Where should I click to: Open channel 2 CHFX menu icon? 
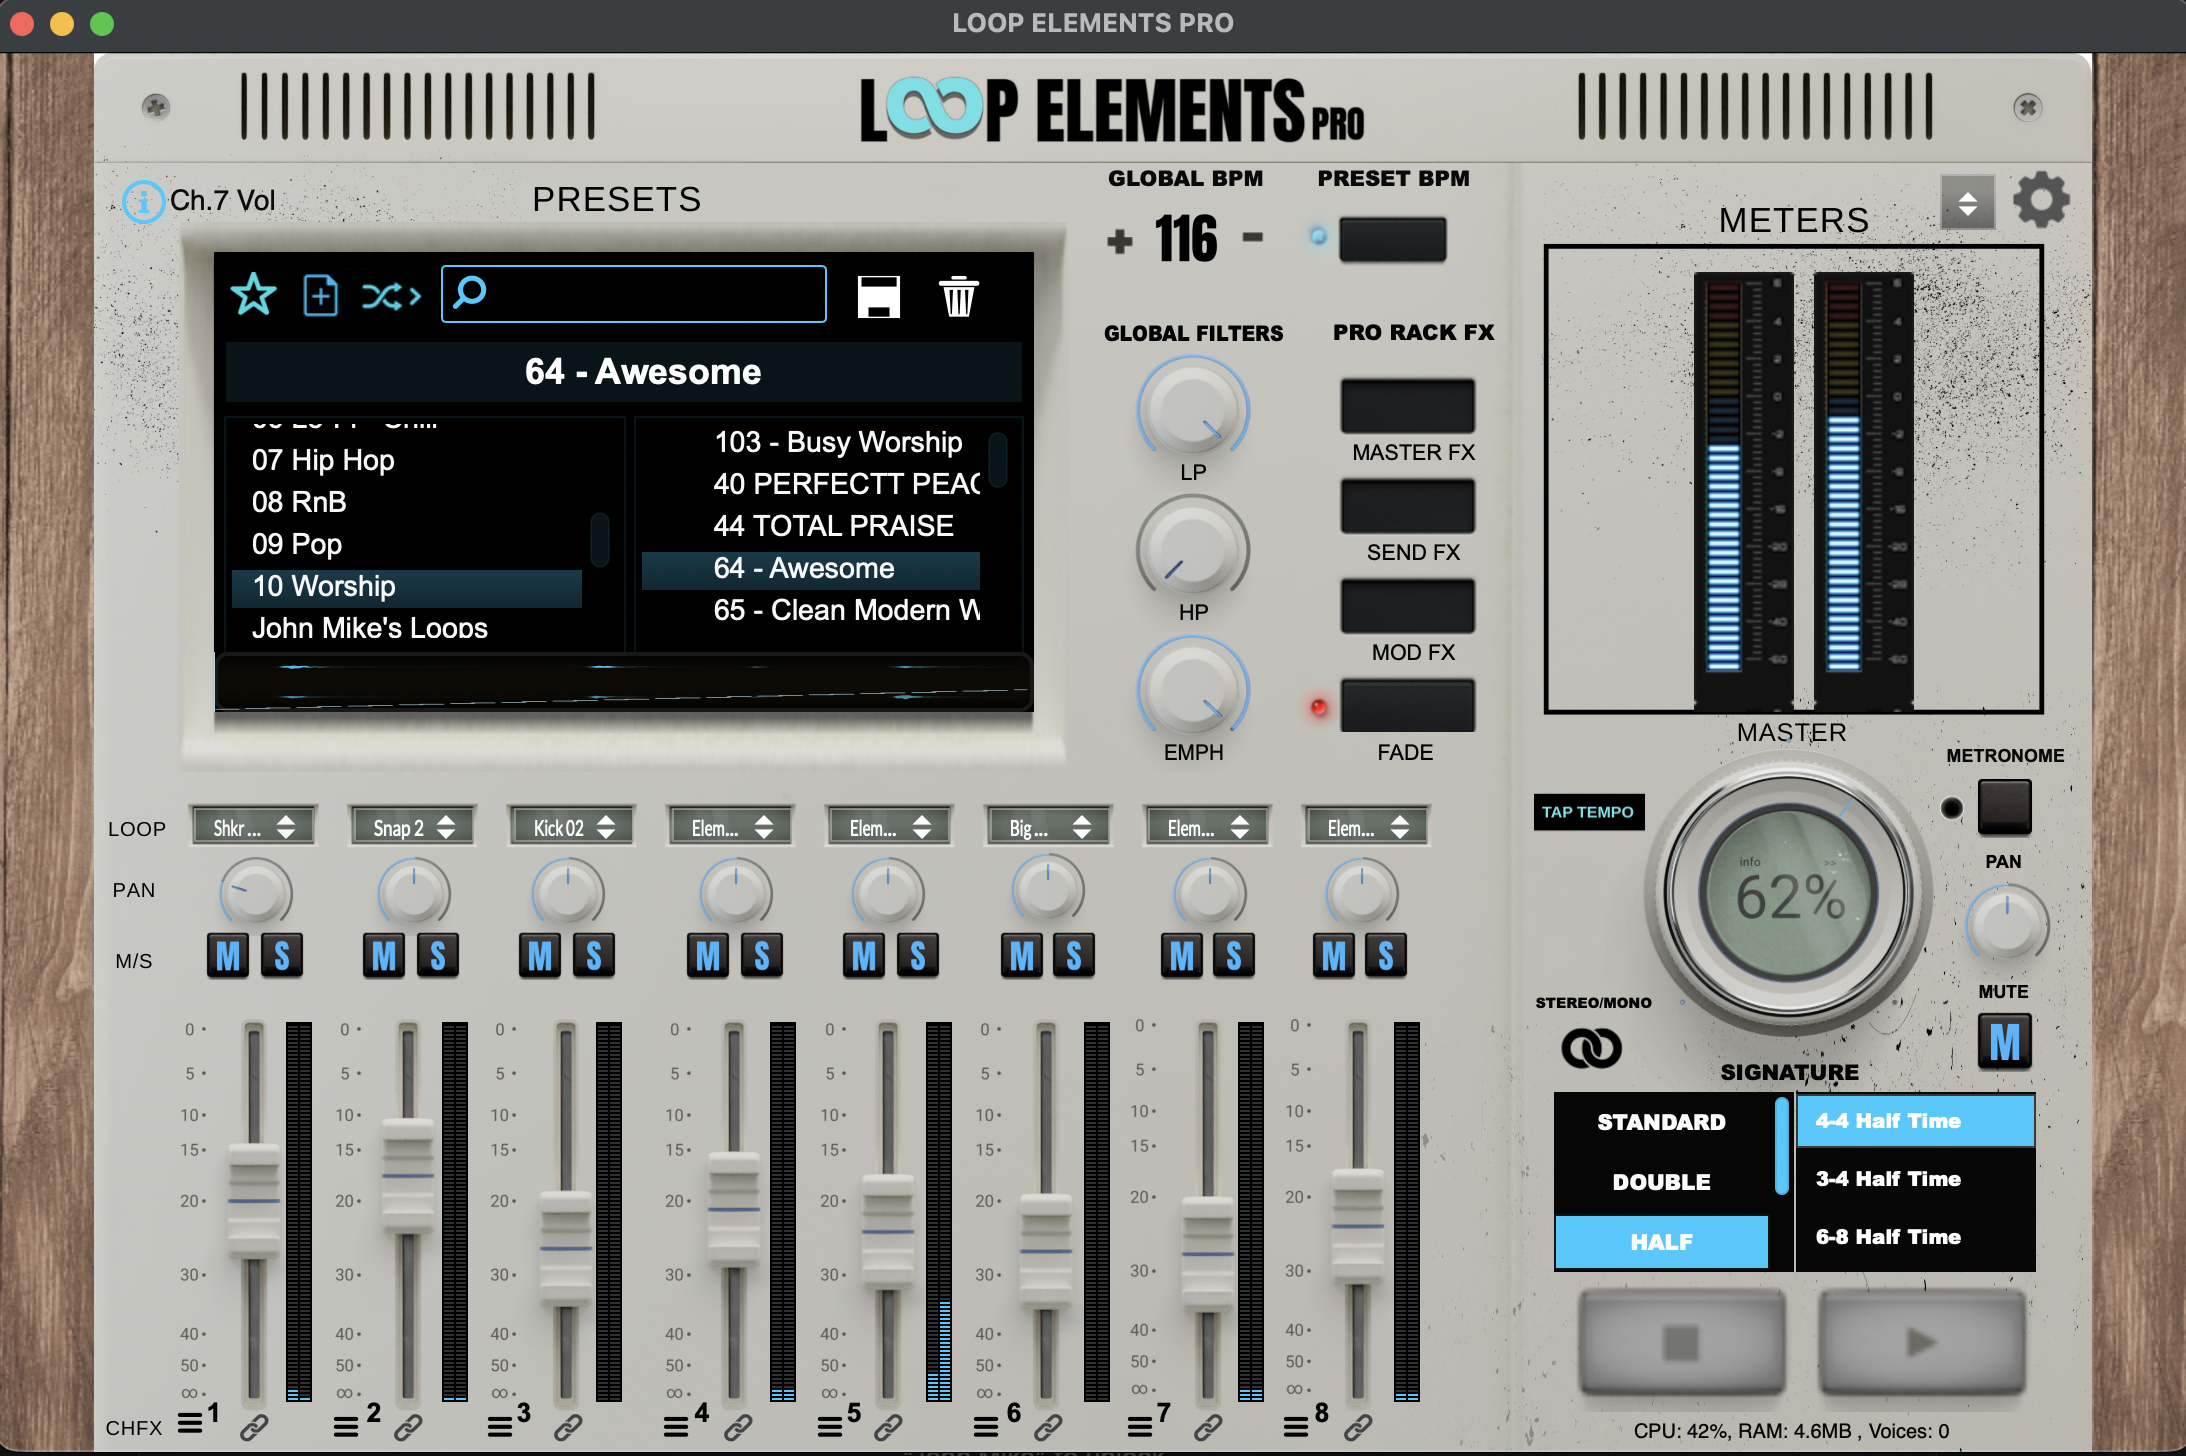click(346, 1426)
